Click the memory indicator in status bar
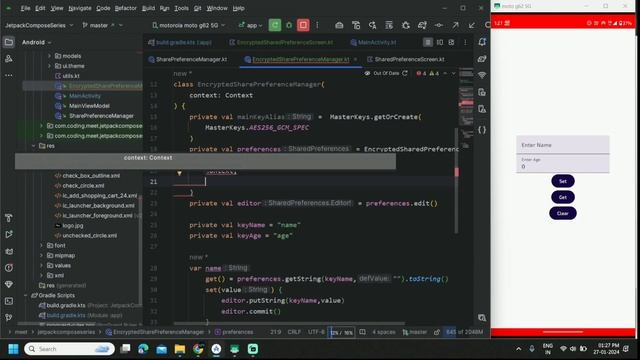The height and width of the screenshot is (360, 640). 464,332
